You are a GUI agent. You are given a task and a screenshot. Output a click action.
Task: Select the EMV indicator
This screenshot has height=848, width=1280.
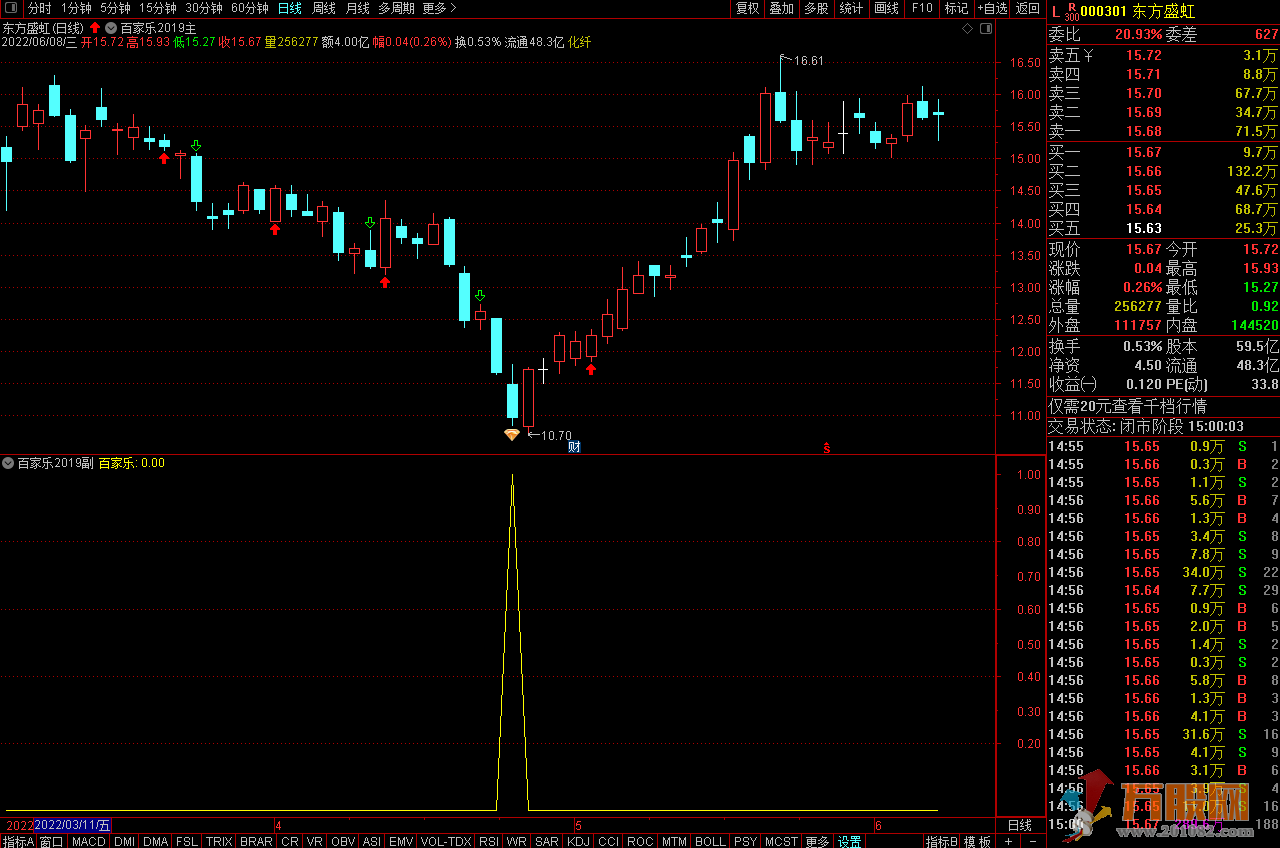(401, 841)
